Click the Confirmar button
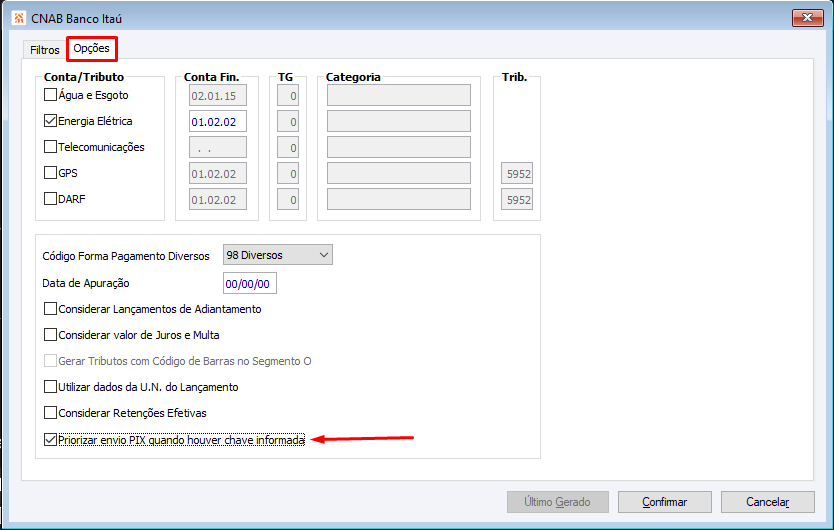Viewport: 834px width, 530px height. coord(665,502)
